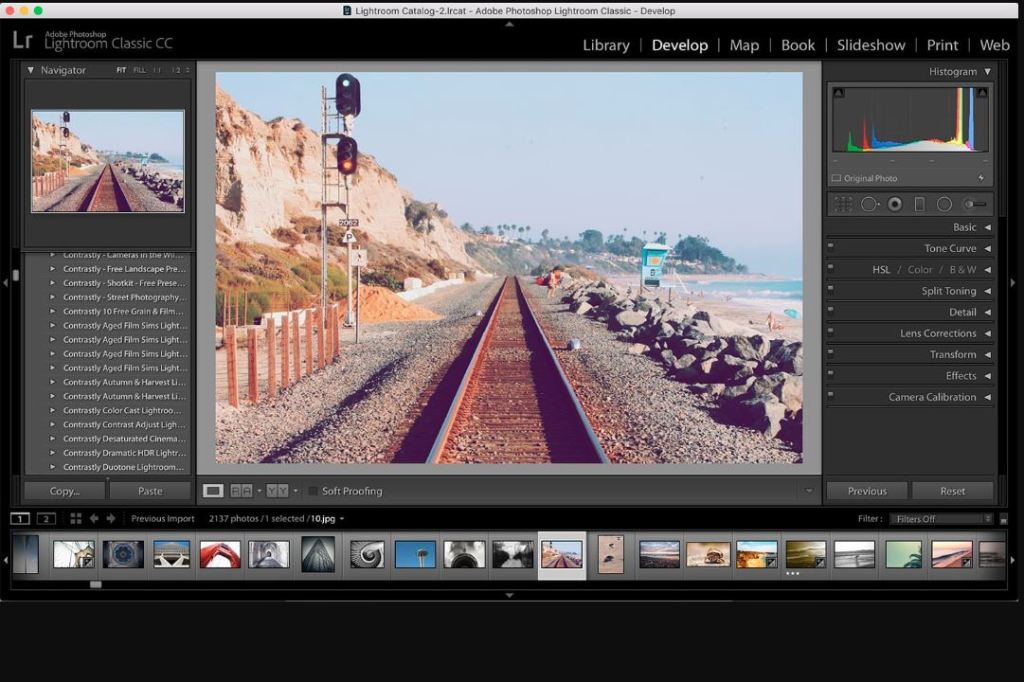This screenshot has width=1024, height=682.
Task: Open the Filters Off dropdown
Action: [943, 519]
